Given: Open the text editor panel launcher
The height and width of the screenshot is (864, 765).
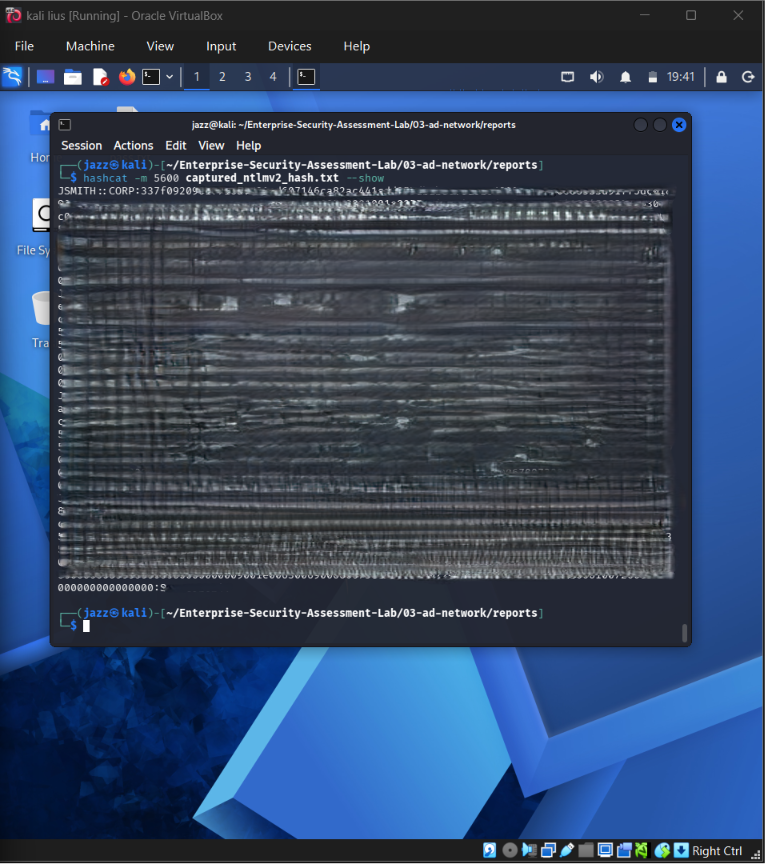Looking at the screenshot, I should [x=100, y=77].
